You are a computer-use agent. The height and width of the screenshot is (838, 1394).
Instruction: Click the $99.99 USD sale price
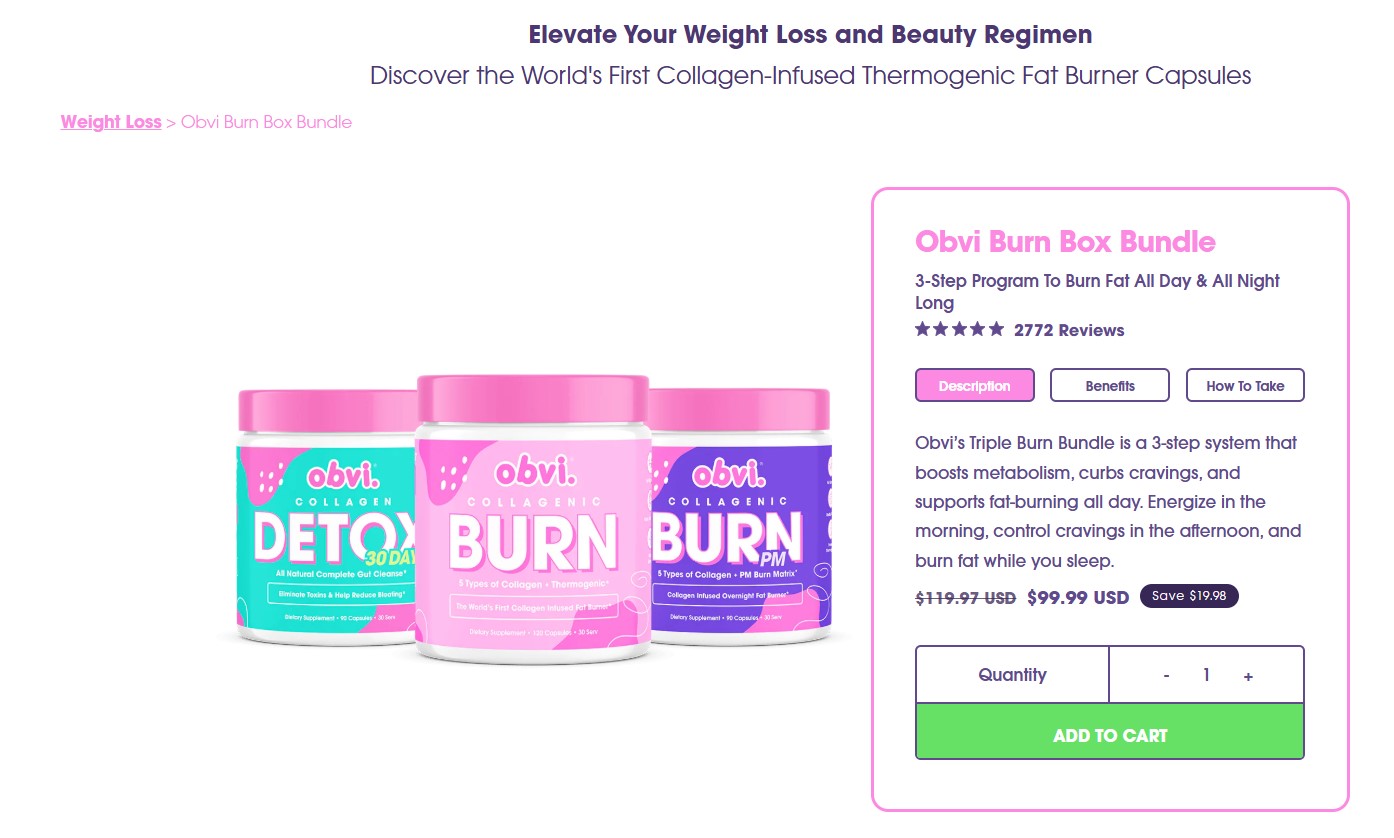pyautogui.click(x=1078, y=597)
